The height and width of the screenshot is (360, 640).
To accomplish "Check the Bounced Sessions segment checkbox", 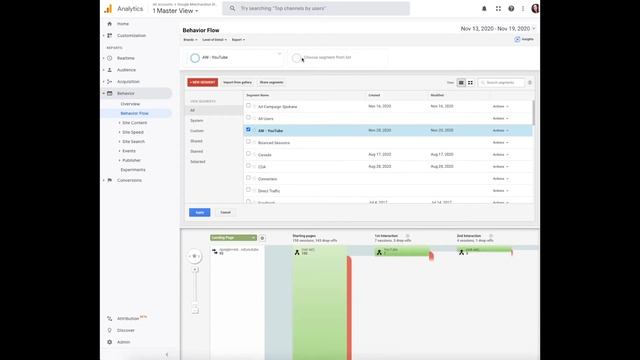I will coord(248,142).
